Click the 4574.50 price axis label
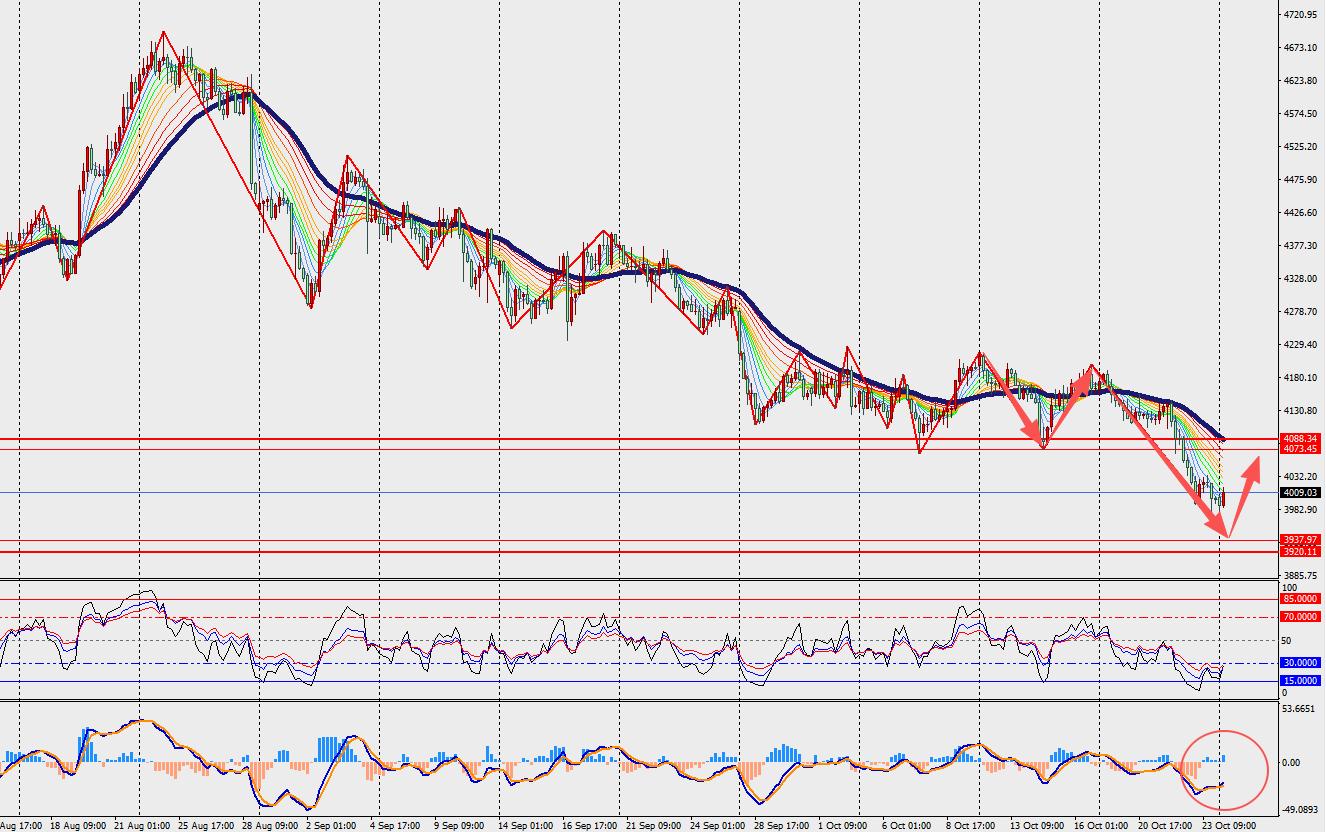Image resolution: width=1326 pixels, height=832 pixels. pos(1302,114)
